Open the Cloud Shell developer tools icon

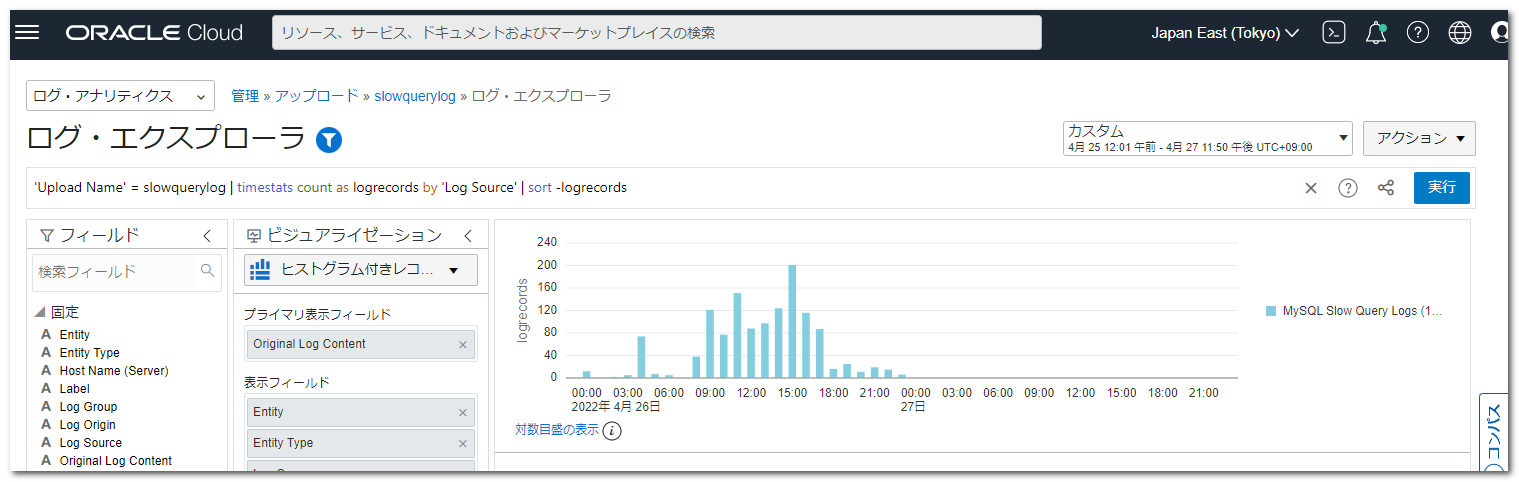click(1333, 33)
